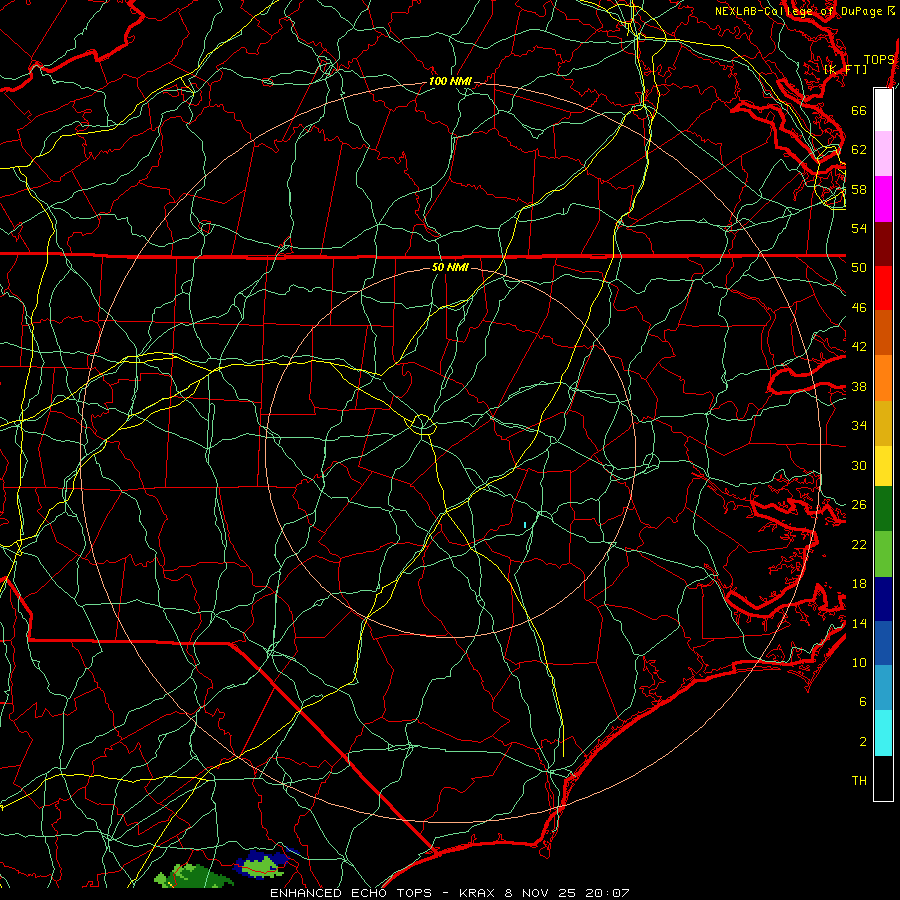The image size is (900, 900).
Task: Select the '18' legend value
Action: click(859, 584)
